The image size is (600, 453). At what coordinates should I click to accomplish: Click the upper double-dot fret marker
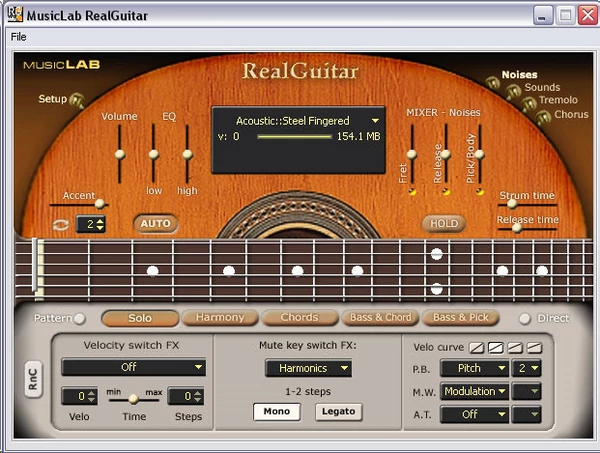[437, 254]
